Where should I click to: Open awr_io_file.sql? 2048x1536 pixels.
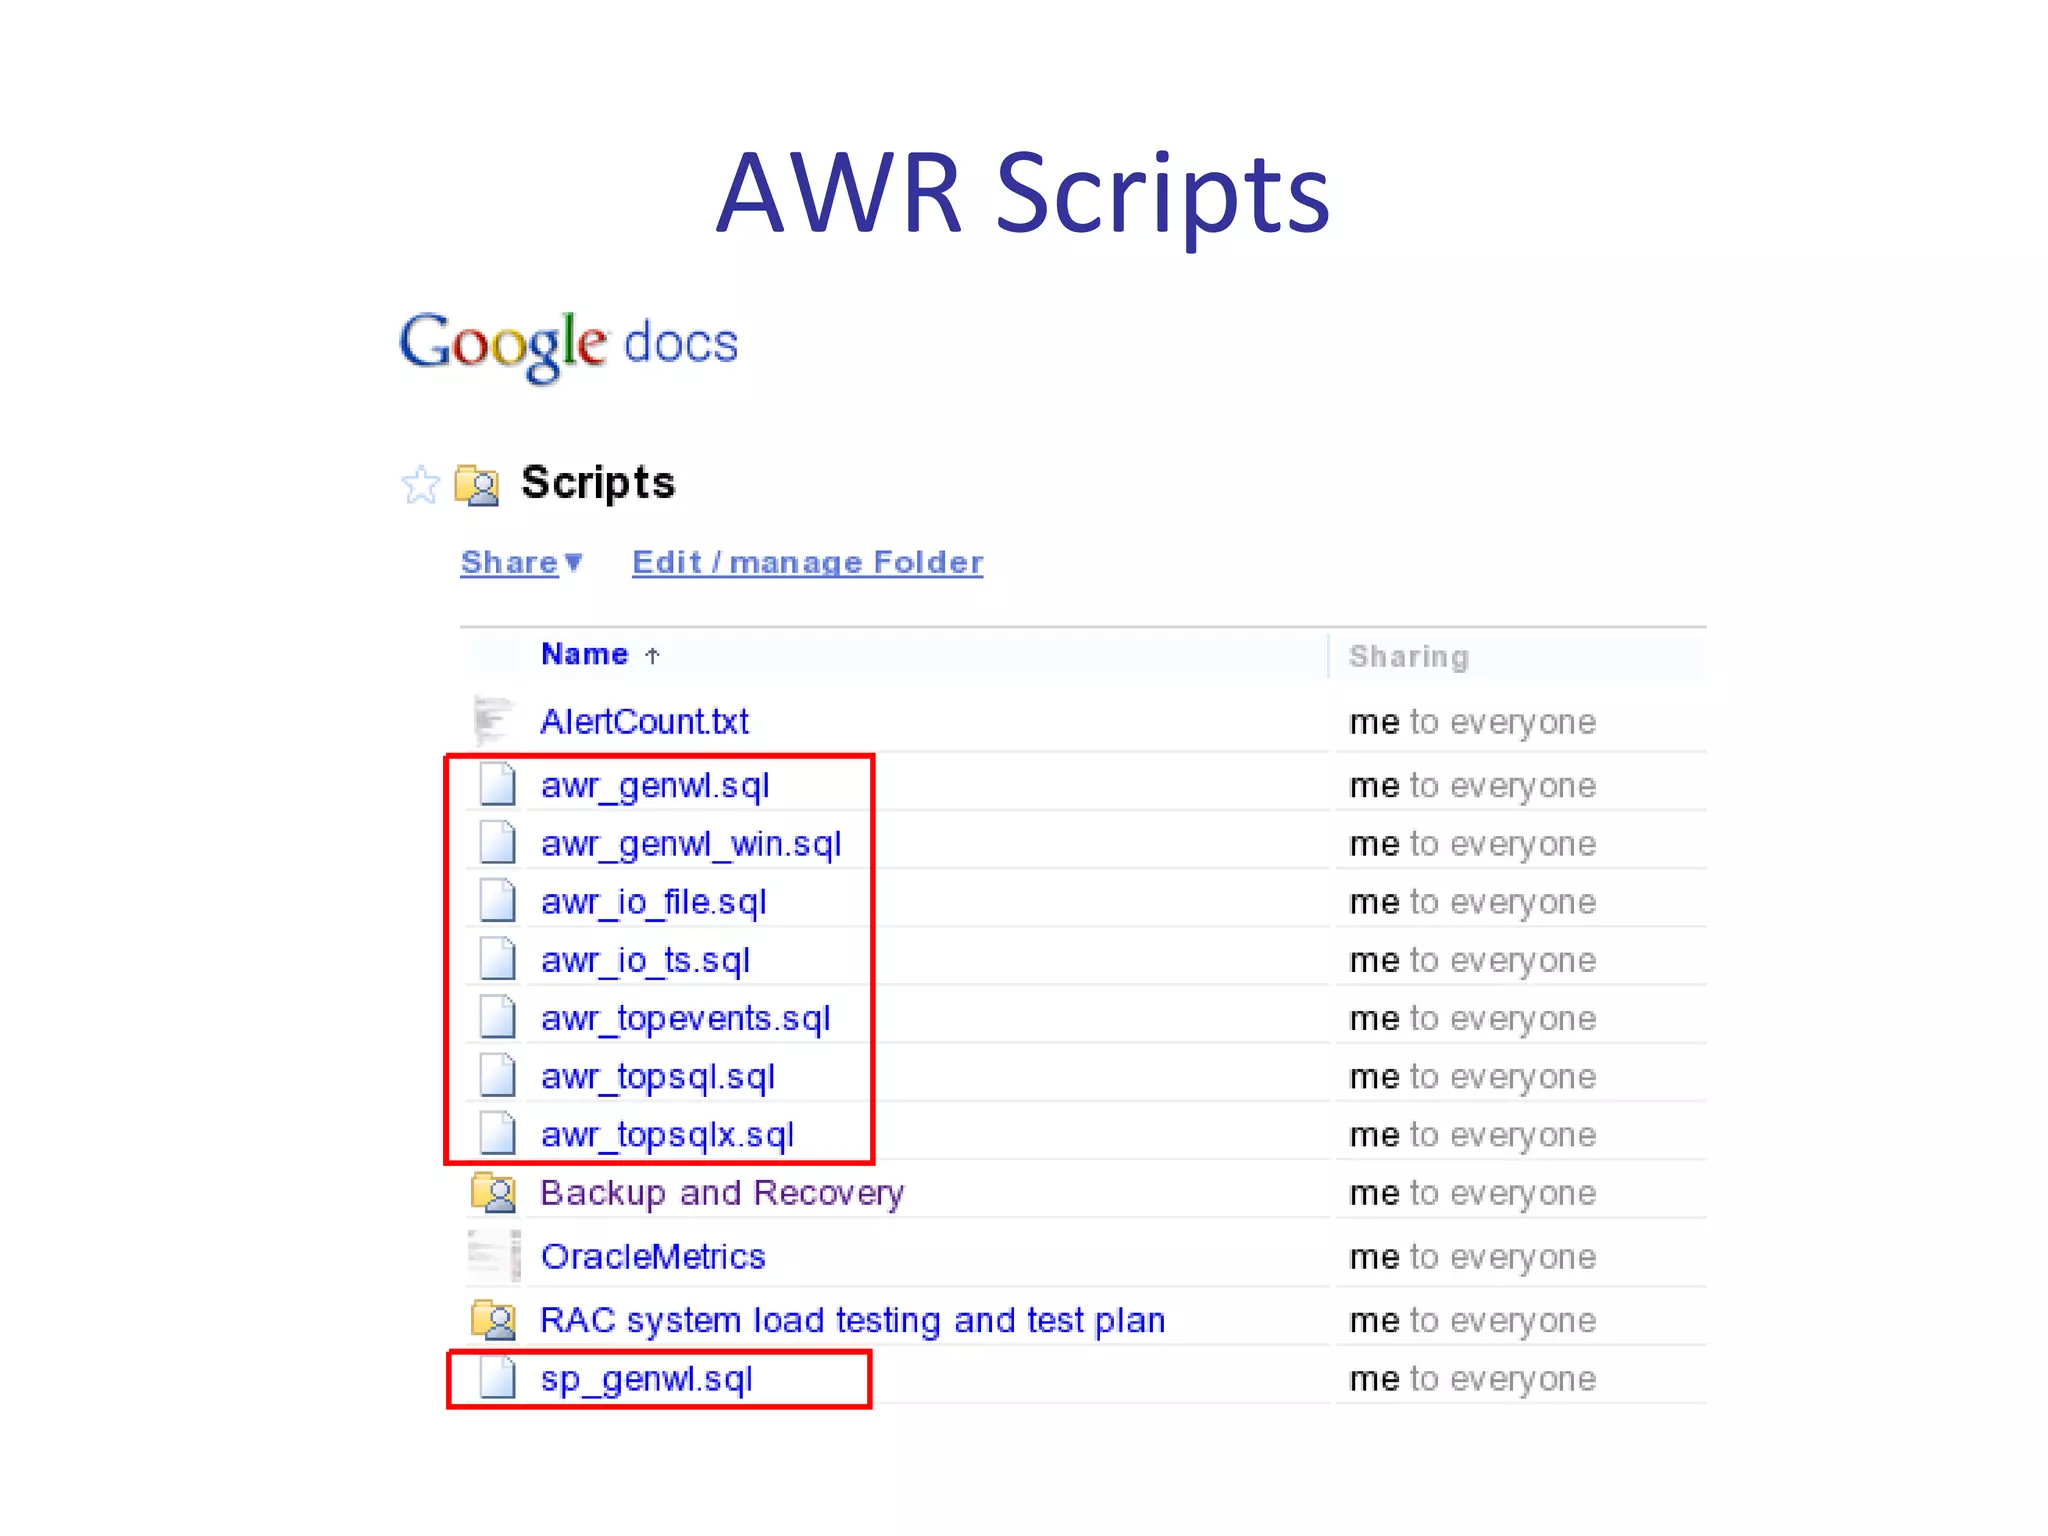click(x=654, y=902)
